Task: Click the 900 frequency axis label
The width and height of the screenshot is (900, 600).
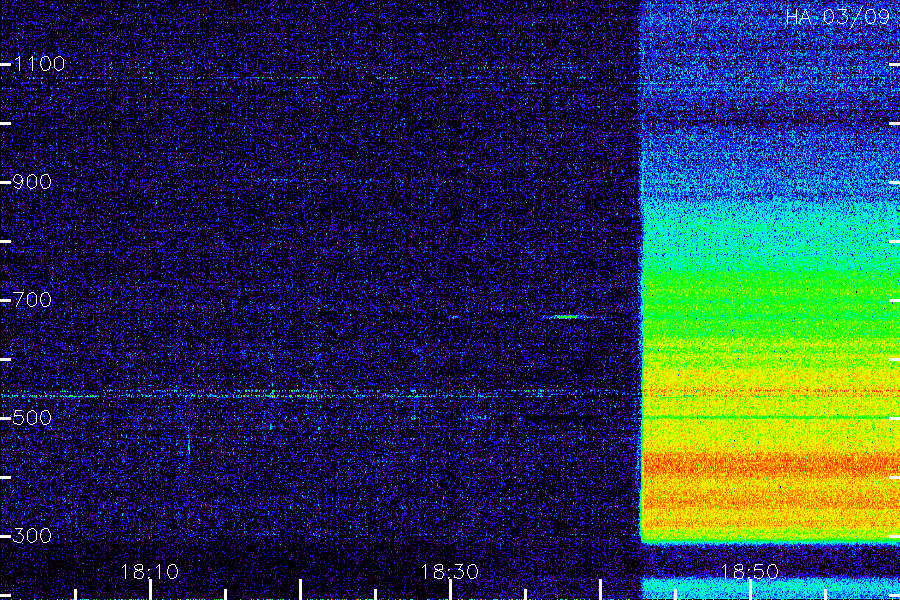Action: (32, 182)
